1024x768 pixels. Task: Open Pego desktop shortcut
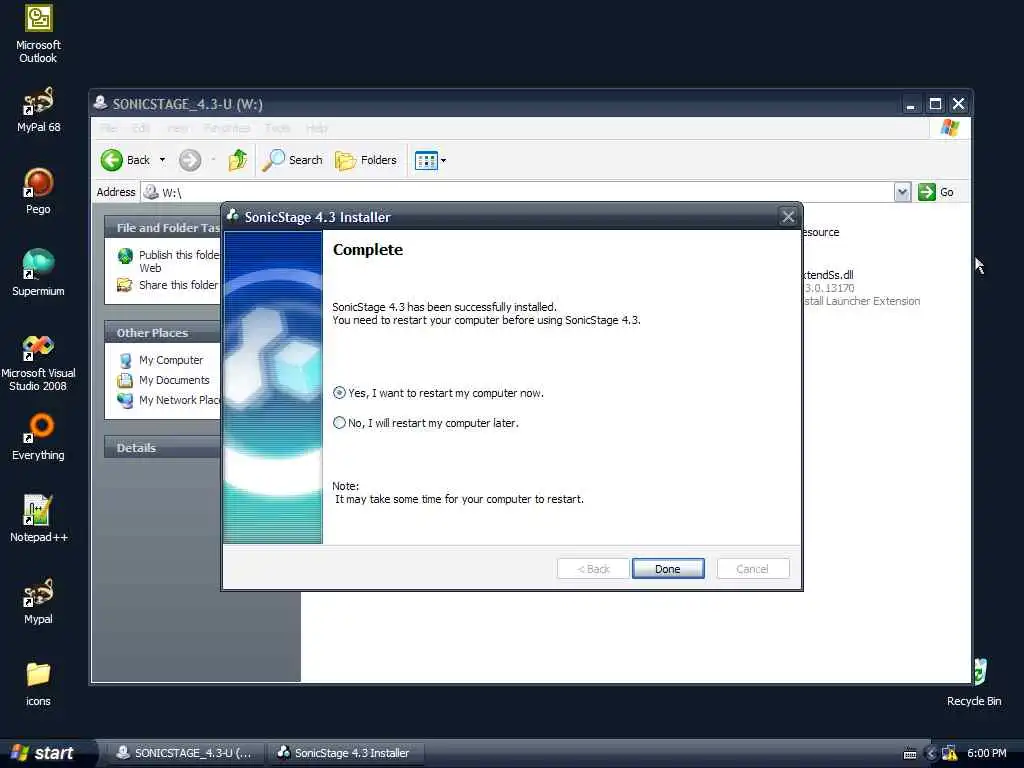pos(38,191)
